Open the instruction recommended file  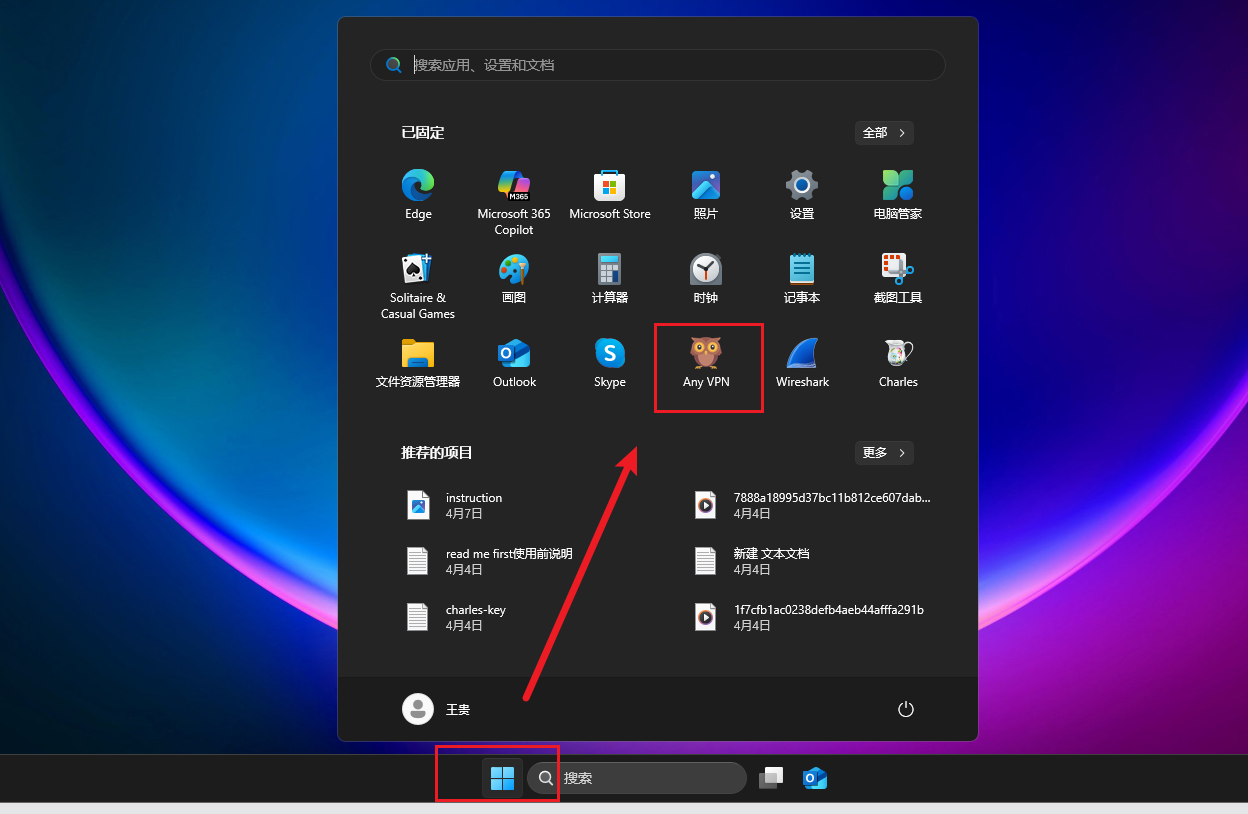coord(474,505)
